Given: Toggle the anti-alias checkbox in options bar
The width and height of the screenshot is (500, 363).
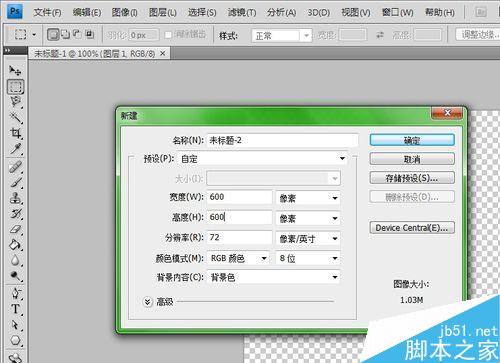Looking at the screenshot, I should click(168, 35).
